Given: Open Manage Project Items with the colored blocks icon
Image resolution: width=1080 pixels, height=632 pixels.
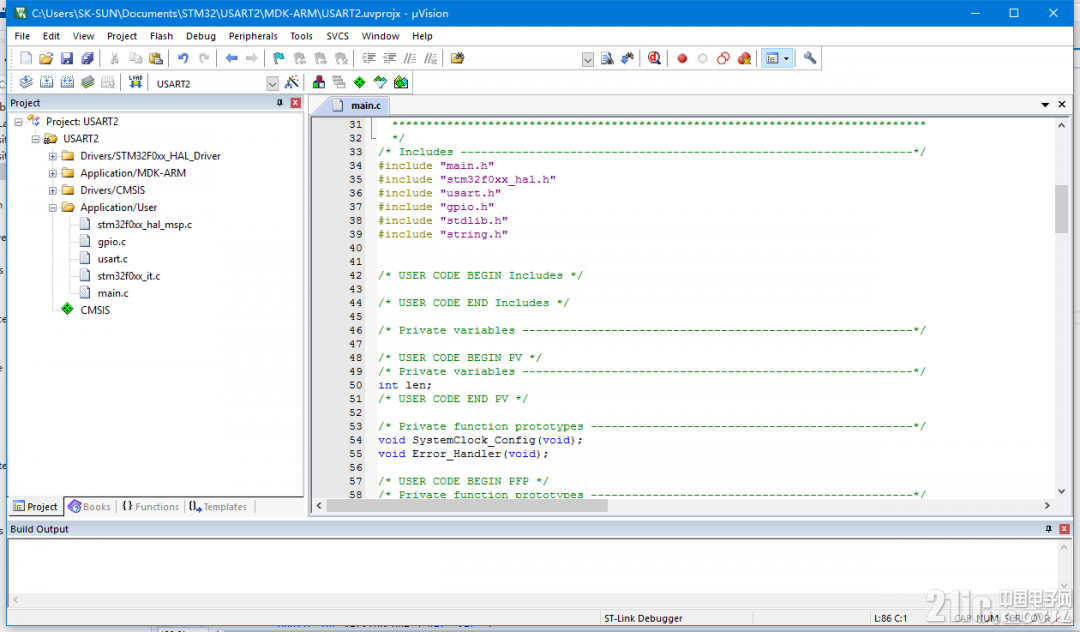Looking at the screenshot, I should coord(319,83).
